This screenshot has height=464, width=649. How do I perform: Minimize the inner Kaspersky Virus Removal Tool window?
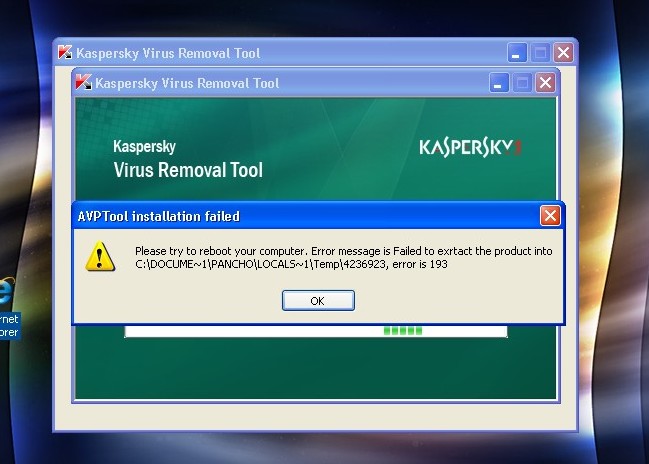click(x=499, y=83)
